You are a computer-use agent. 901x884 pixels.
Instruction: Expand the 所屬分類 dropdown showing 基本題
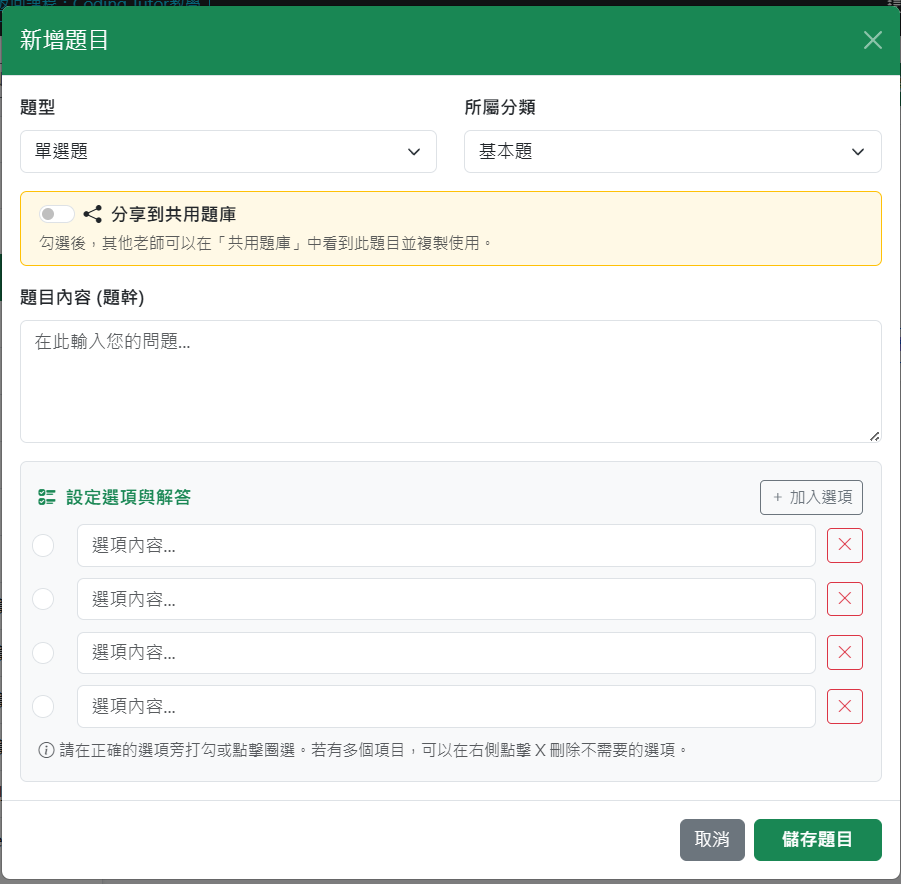pyautogui.click(x=672, y=152)
